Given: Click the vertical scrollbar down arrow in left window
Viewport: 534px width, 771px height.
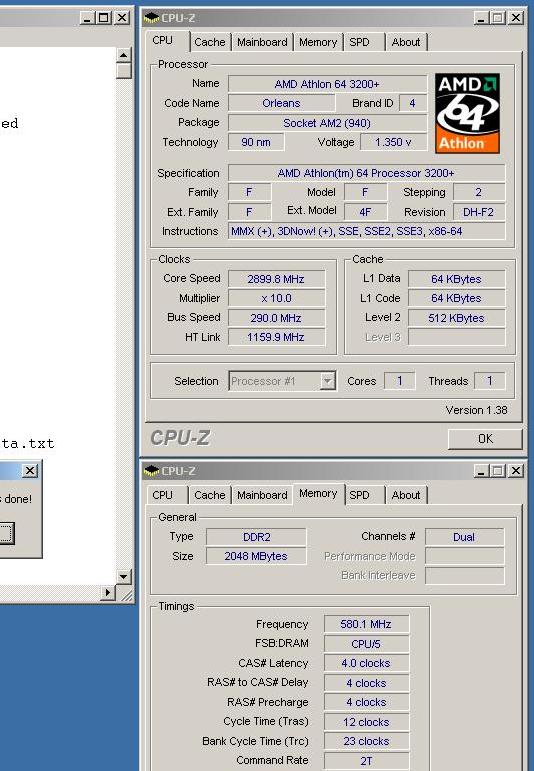Looking at the screenshot, I should point(123,576).
